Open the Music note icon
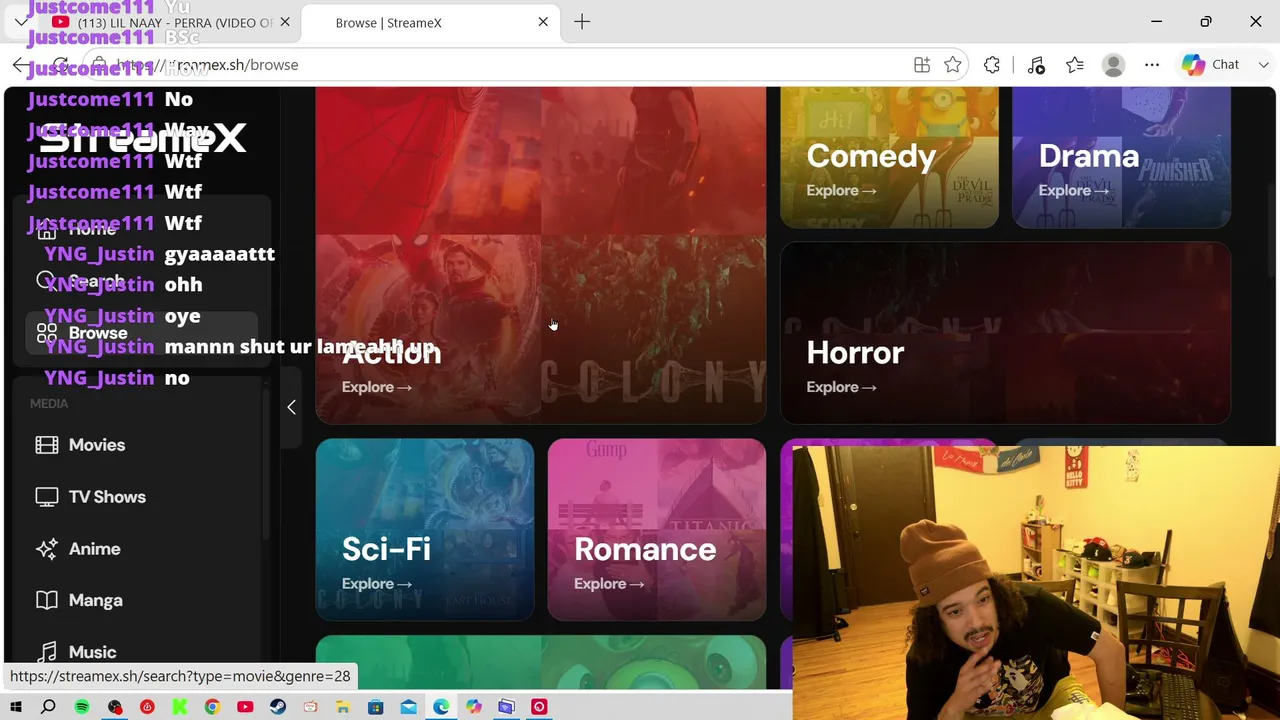The width and height of the screenshot is (1280, 720). (47, 652)
